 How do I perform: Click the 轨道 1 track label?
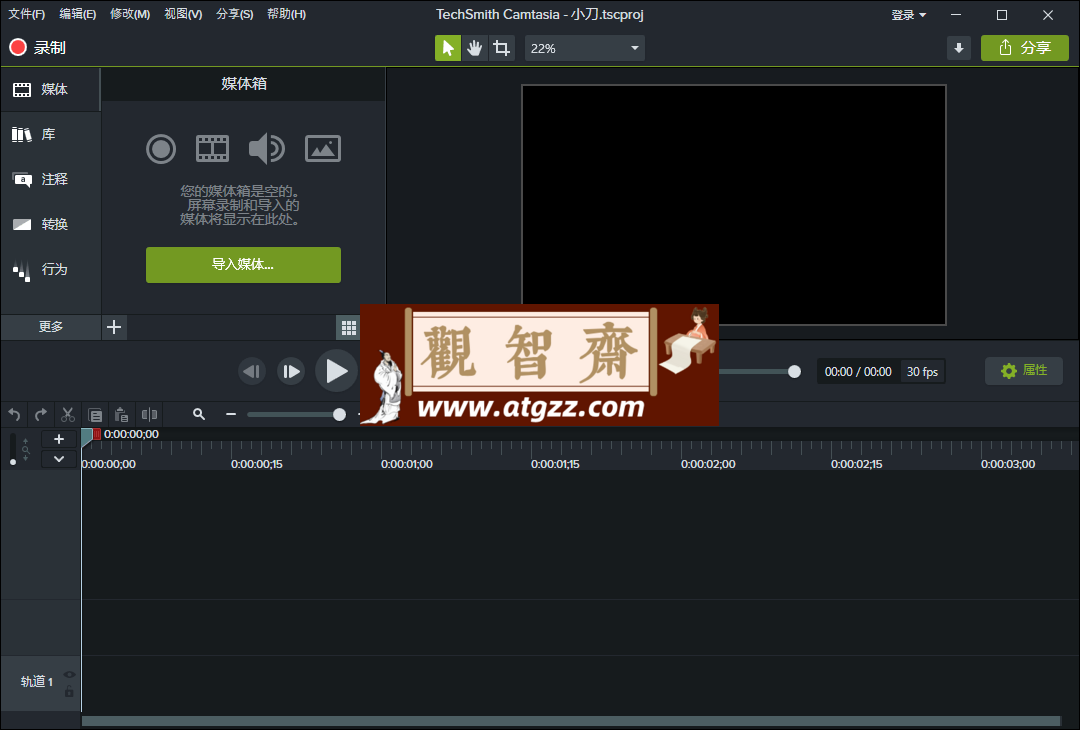click(37, 682)
